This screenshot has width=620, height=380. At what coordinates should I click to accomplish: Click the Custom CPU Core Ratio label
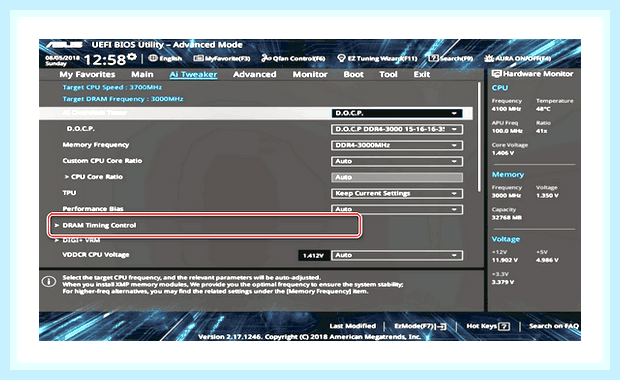[102, 161]
